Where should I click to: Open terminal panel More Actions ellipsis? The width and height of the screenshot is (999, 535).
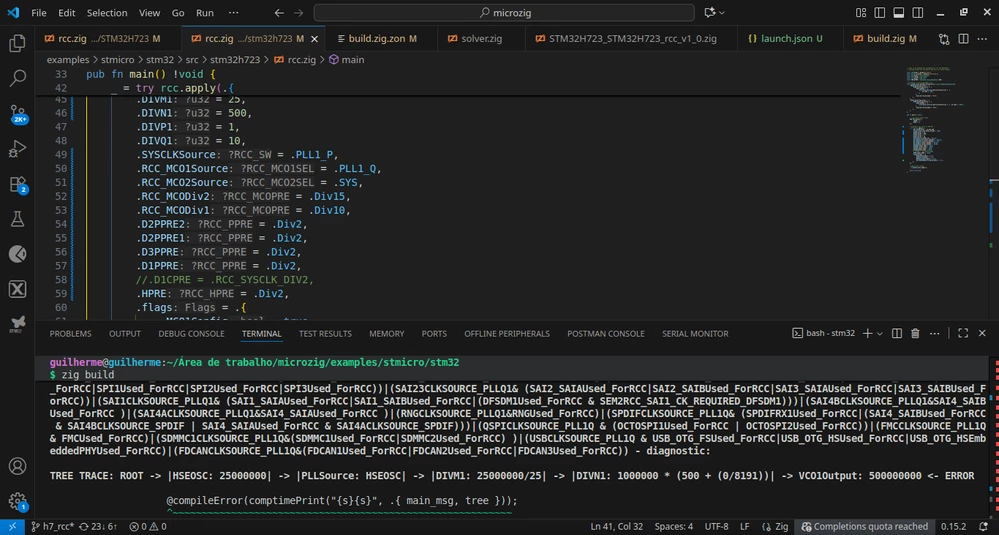tap(933, 333)
